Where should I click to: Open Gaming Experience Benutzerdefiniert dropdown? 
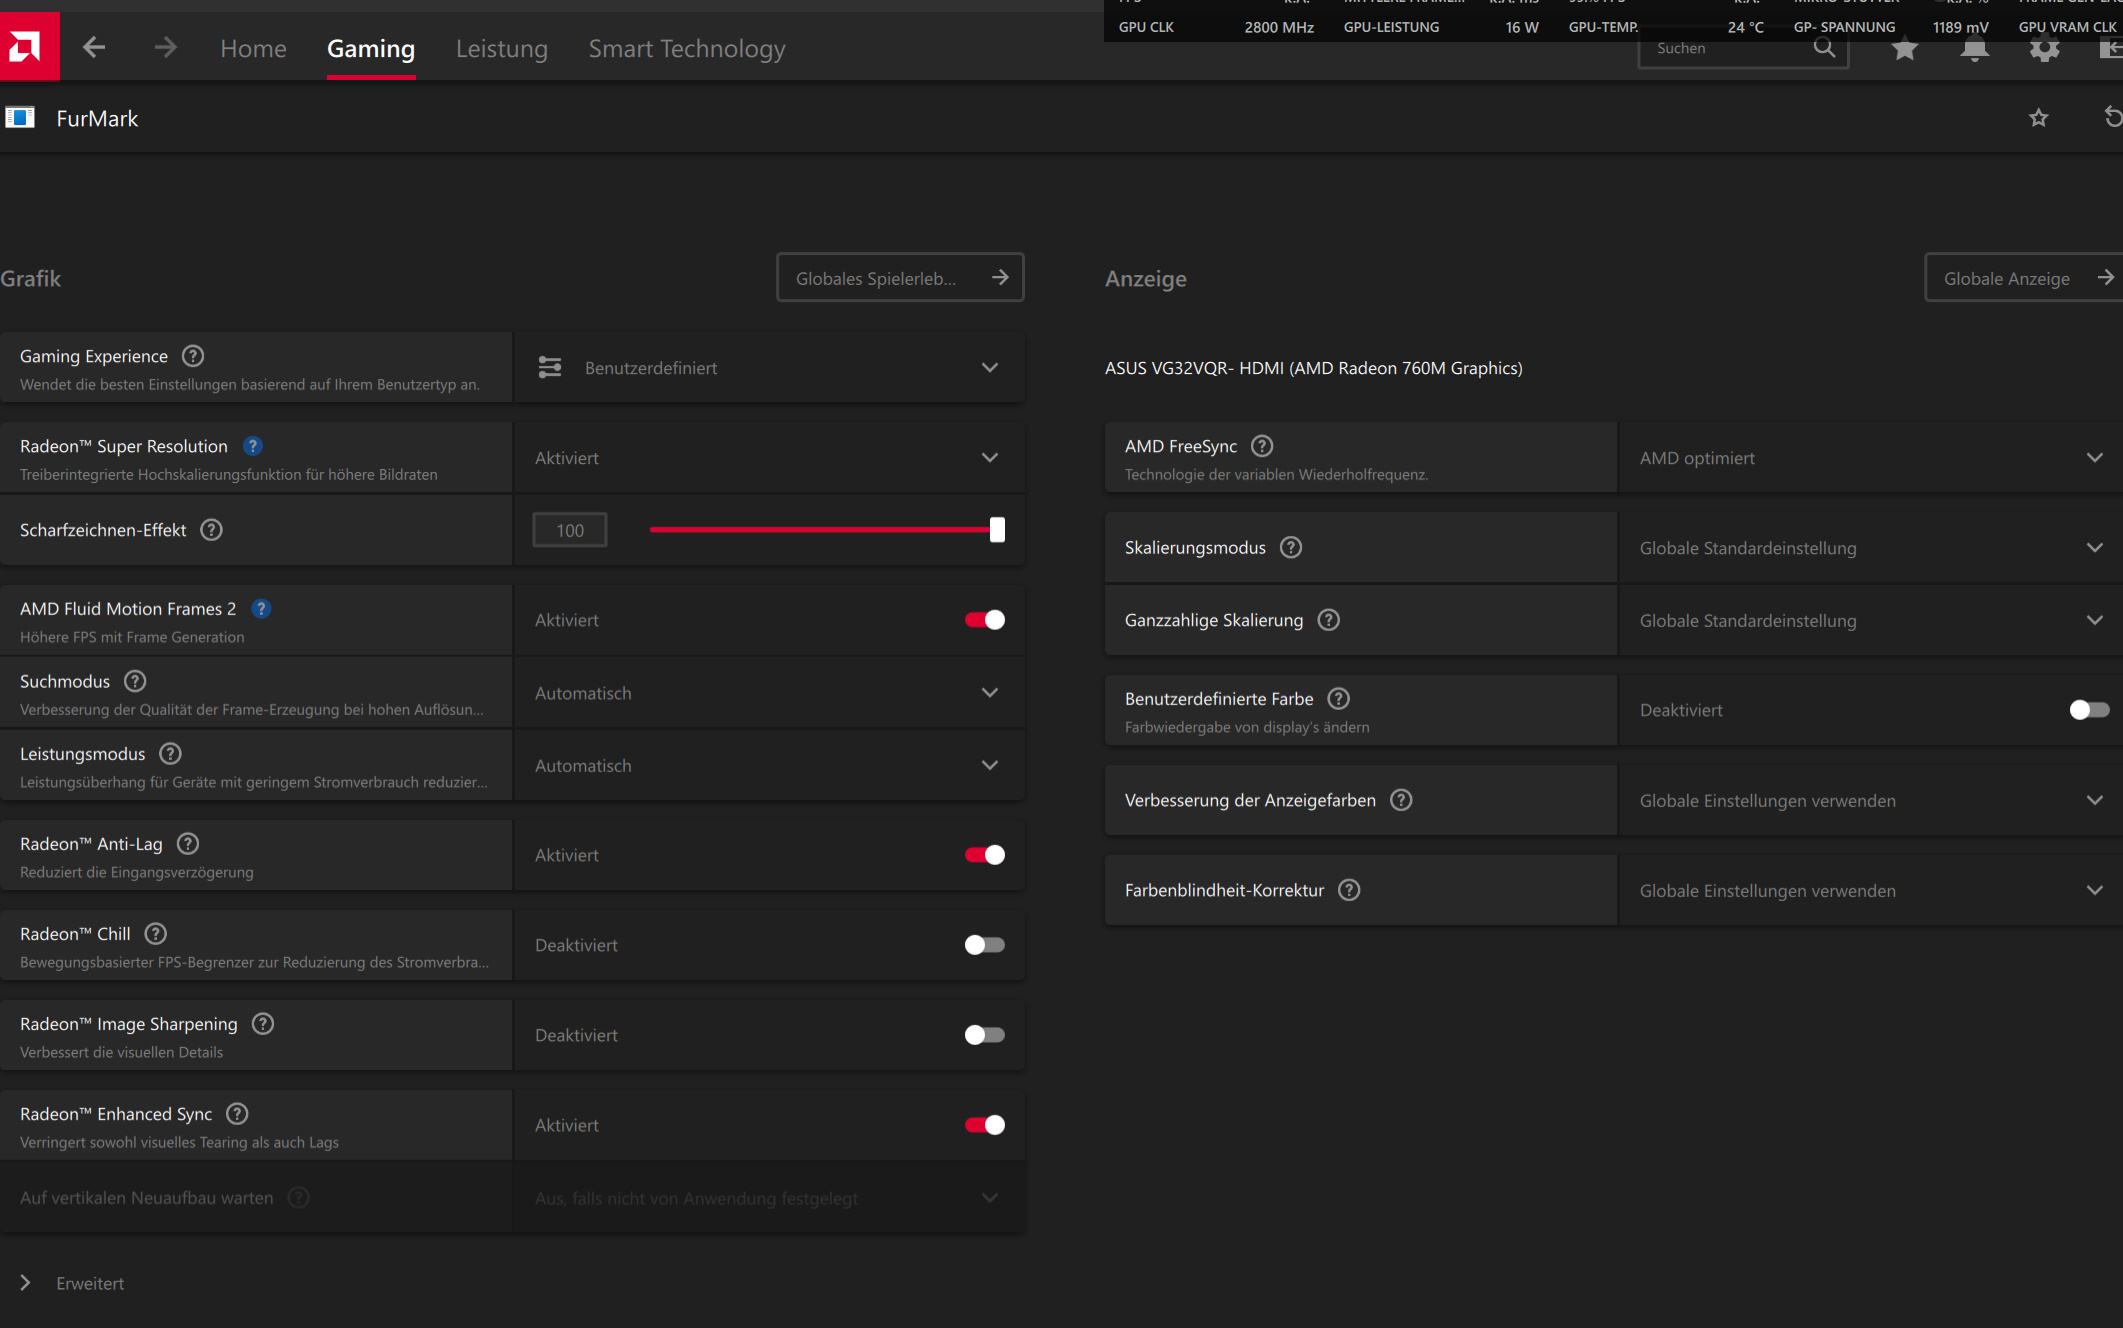[769, 368]
